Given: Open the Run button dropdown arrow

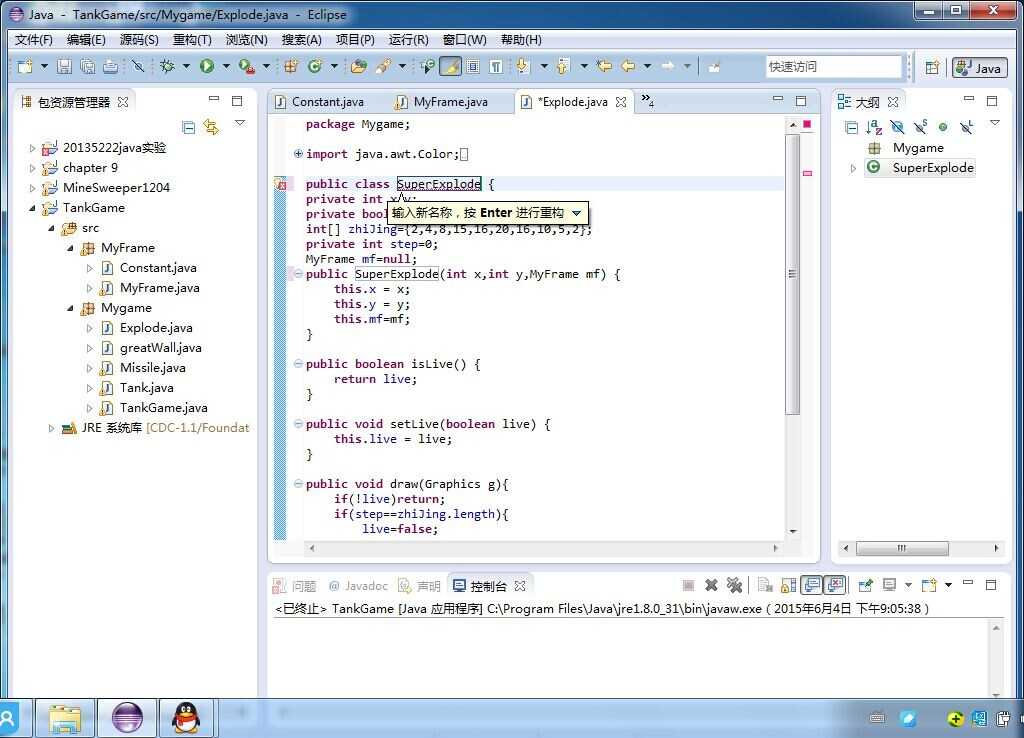Looking at the screenshot, I should click(226, 66).
